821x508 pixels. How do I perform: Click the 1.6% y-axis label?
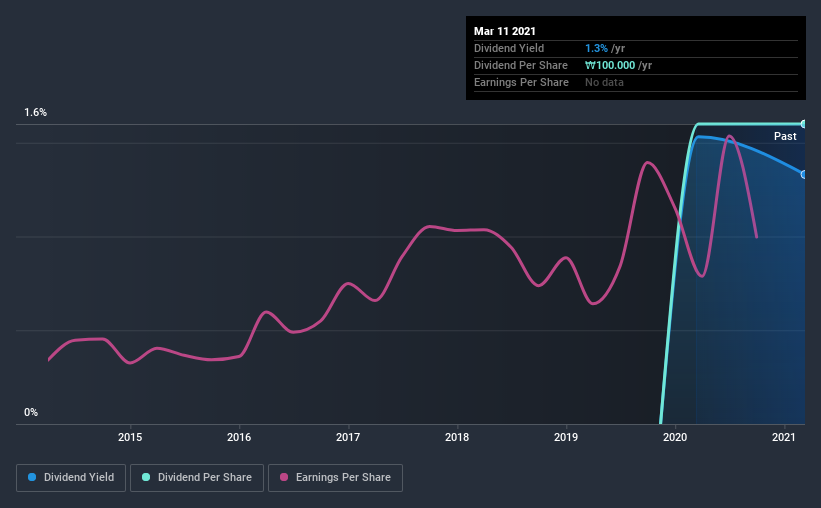tap(36, 113)
